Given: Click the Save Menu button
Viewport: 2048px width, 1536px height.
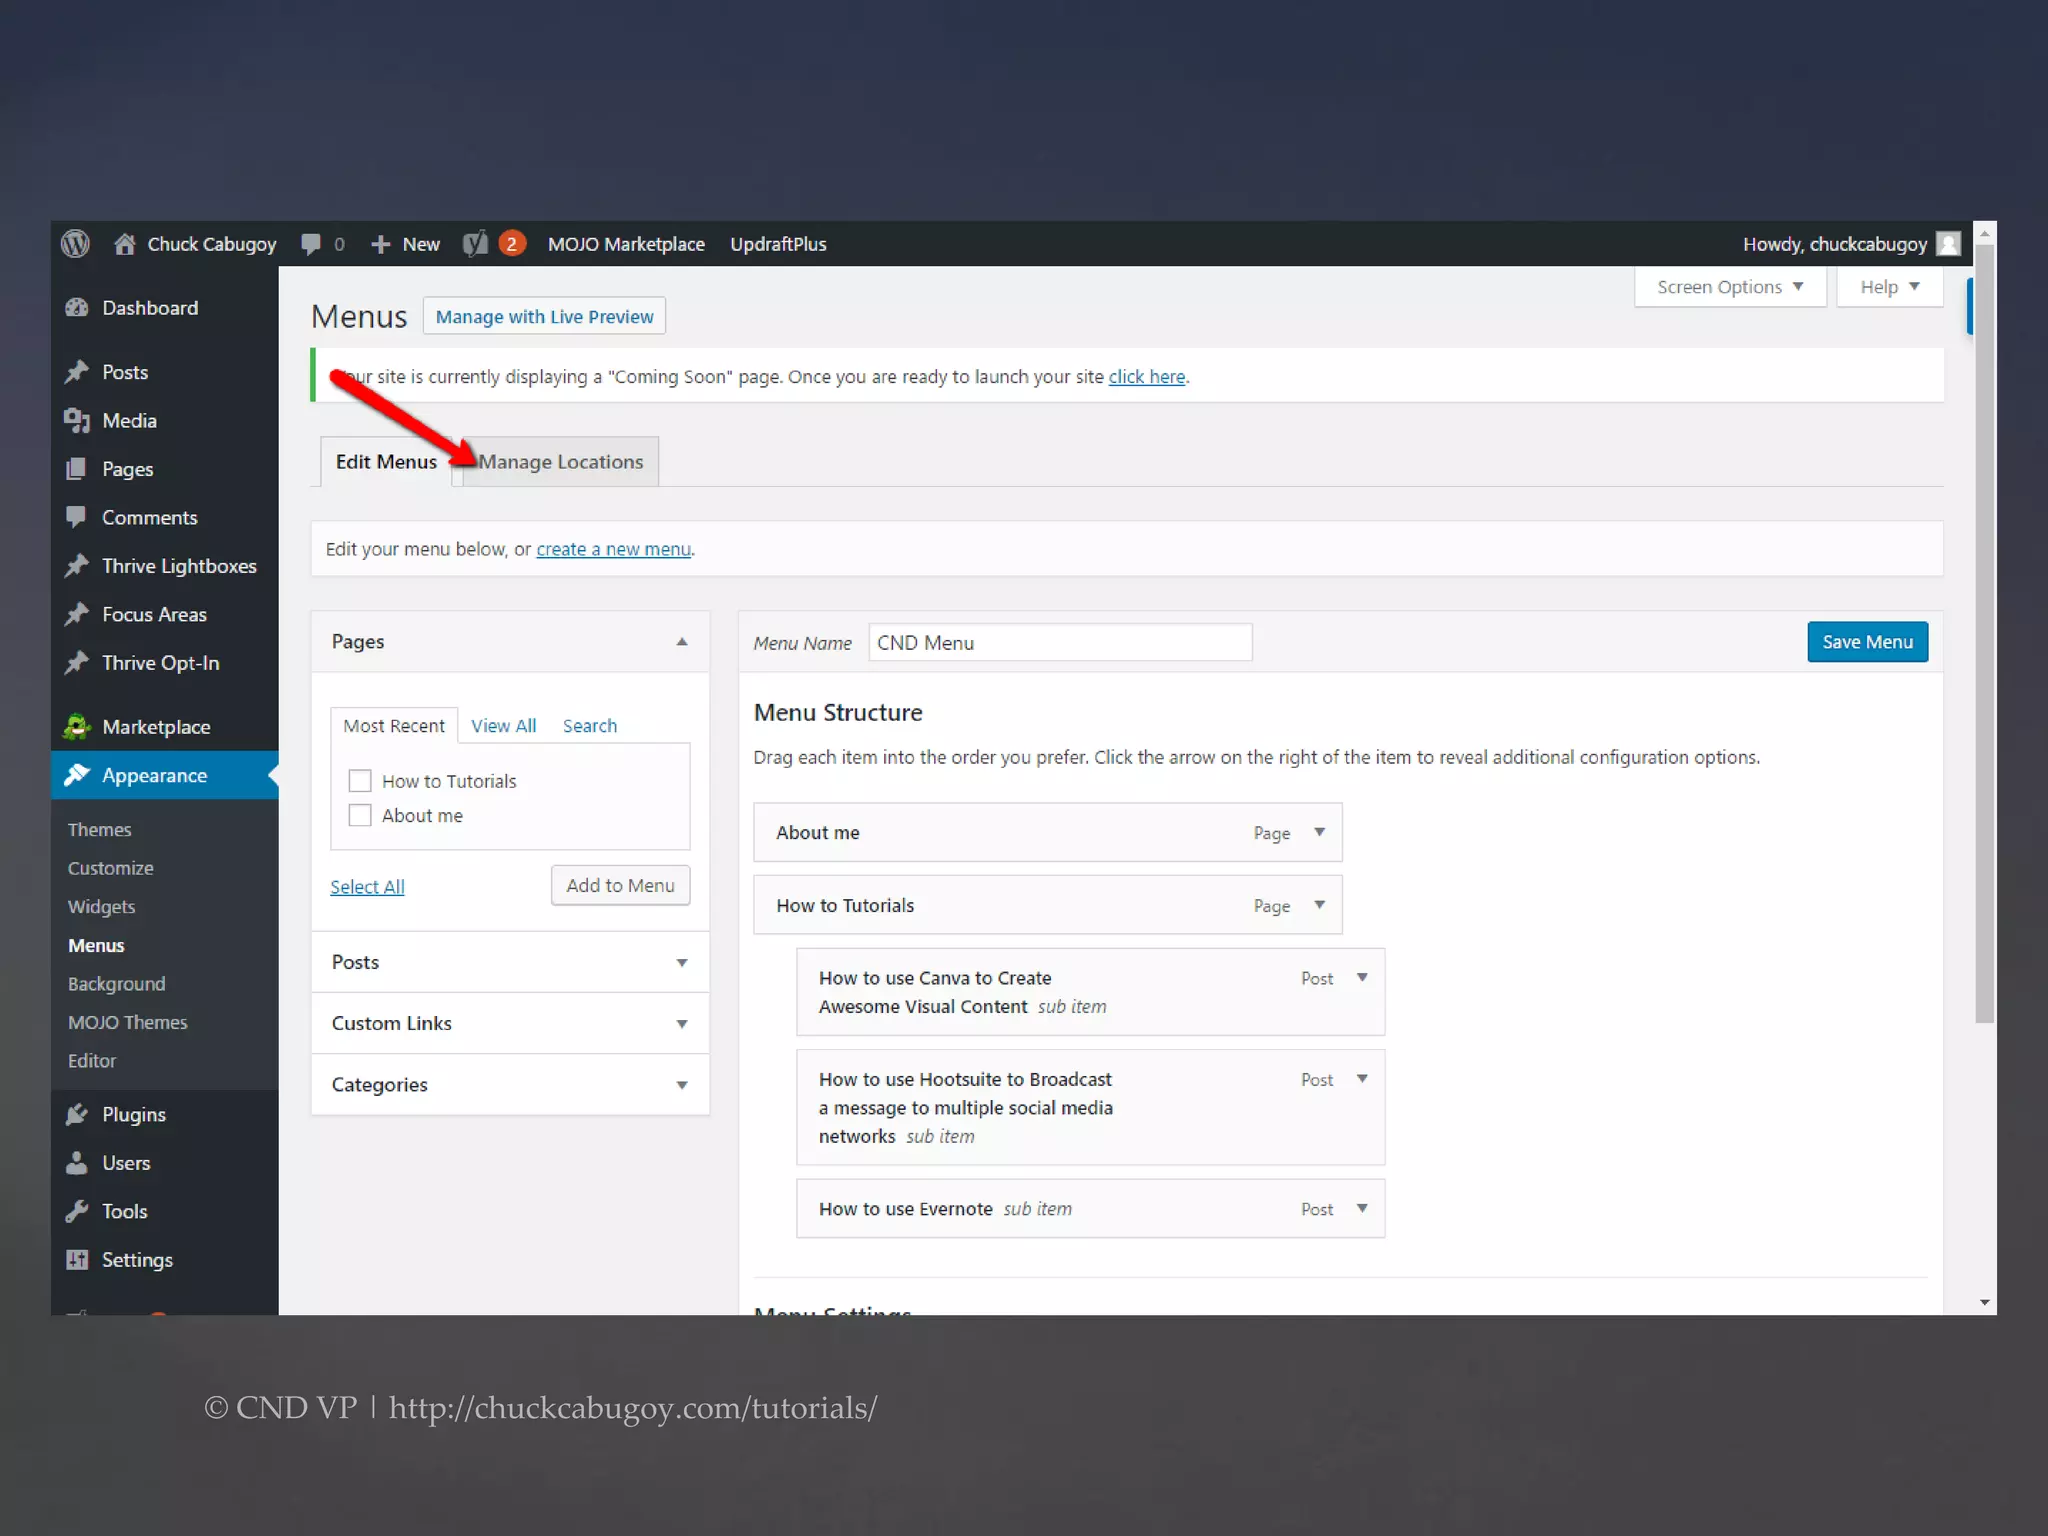Looking at the screenshot, I should 1867,642.
